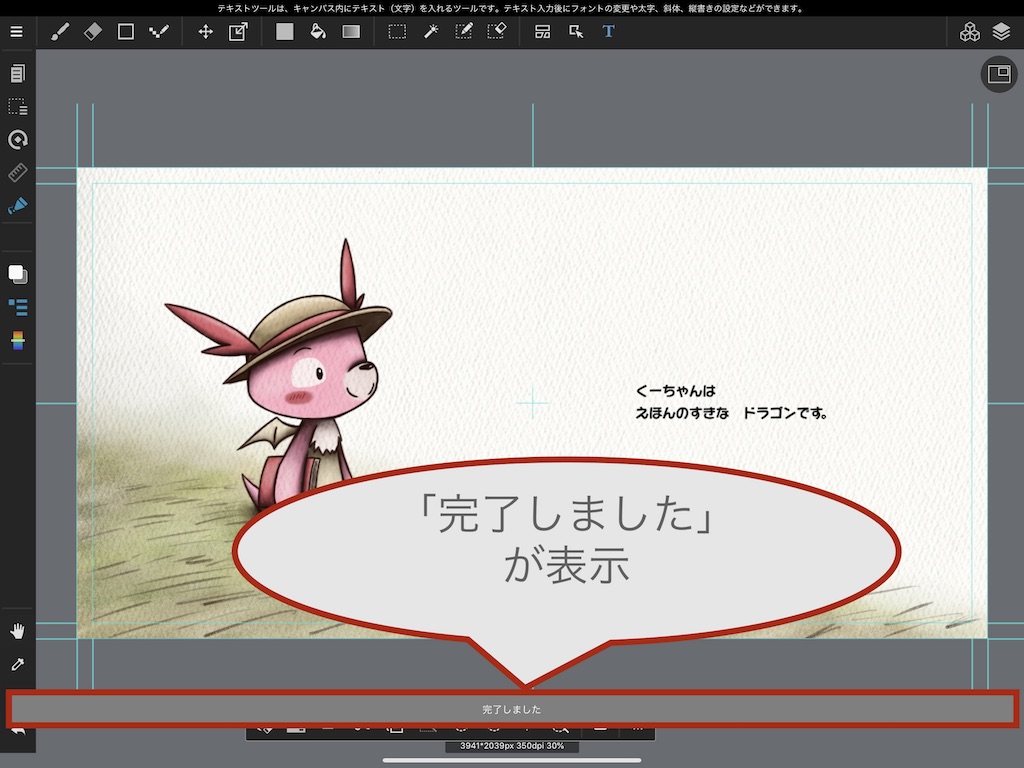Select the Gradient tool
Image resolution: width=1024 pixels, height=768 pixels.
[x=351, y=32]
